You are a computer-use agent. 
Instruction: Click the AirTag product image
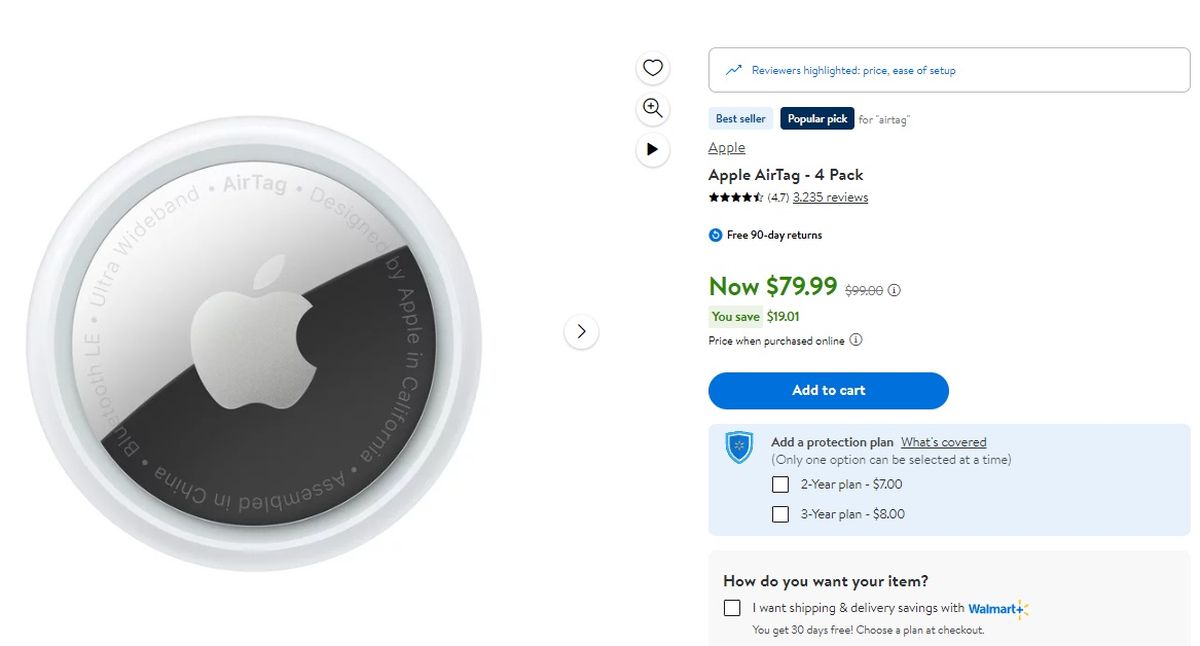pyautogui.click(x=254, y=344)
